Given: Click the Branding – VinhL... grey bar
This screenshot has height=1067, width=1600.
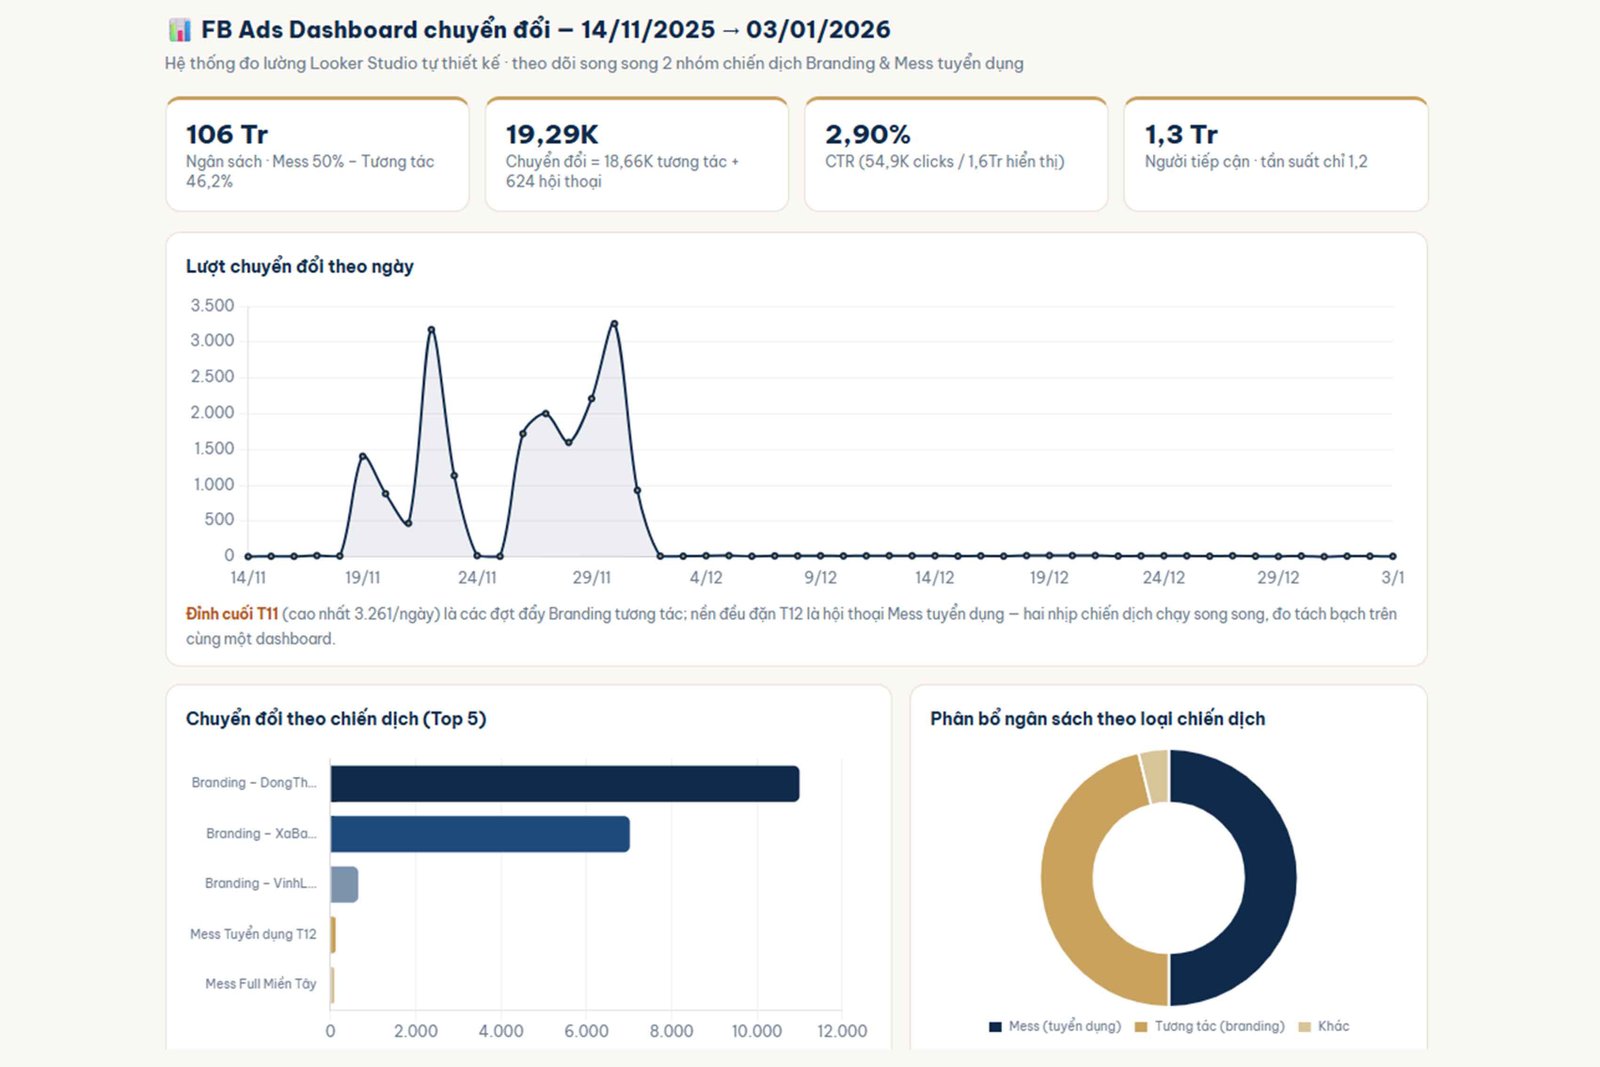Looking at the screenshot, I should pyautogui.click(x=344, y=884).
